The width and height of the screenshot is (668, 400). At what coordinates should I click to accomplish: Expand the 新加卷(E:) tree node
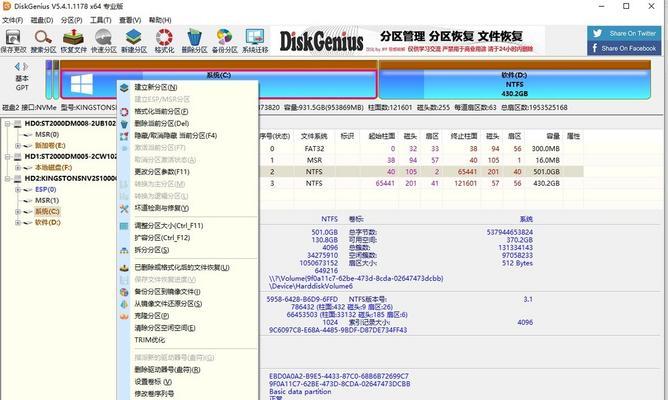click(18, 146)
